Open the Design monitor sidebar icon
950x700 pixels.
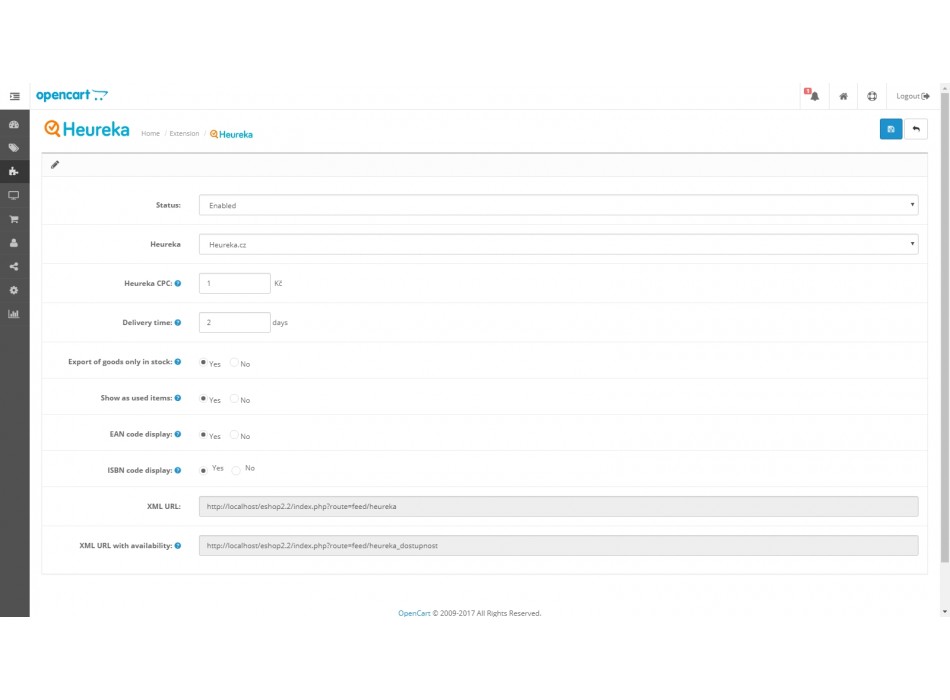point(14,195)
